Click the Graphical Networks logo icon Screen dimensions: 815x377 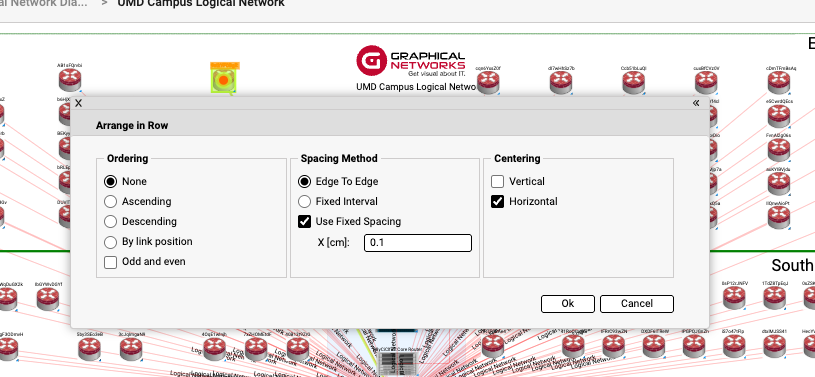371,60
